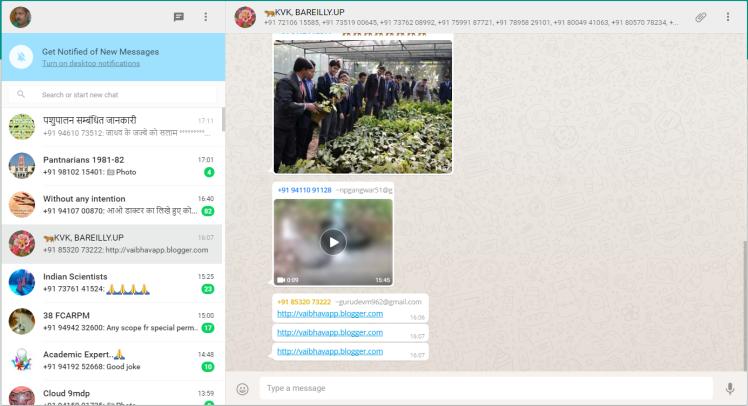Open the 38 FCARPM chat
This screenshot has height=406, width=748.
pyautogui.click(x=112, y=322)
